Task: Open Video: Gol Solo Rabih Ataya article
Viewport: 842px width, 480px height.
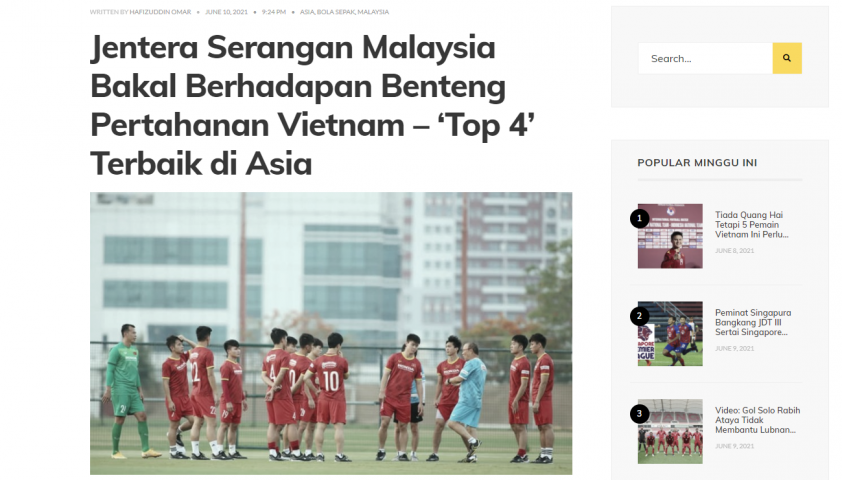Action: tap(757, 420)
